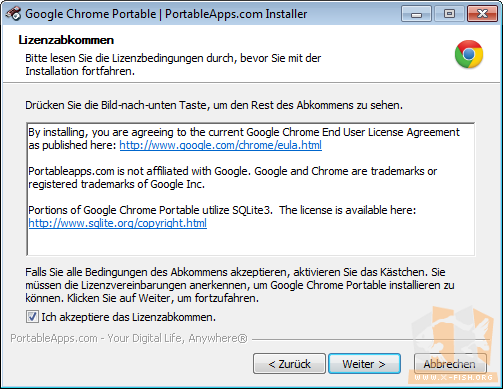Minimize the installer window

click(416, 14)
